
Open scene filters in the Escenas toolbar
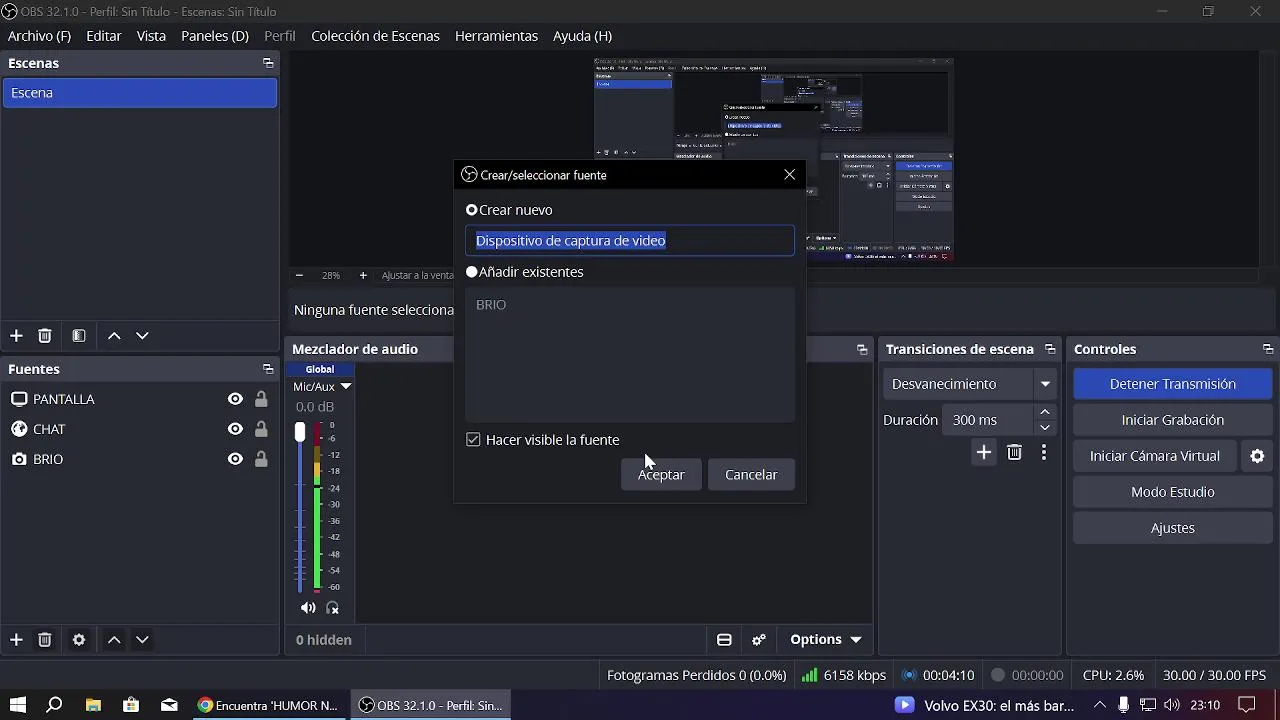tap(79, 336)
